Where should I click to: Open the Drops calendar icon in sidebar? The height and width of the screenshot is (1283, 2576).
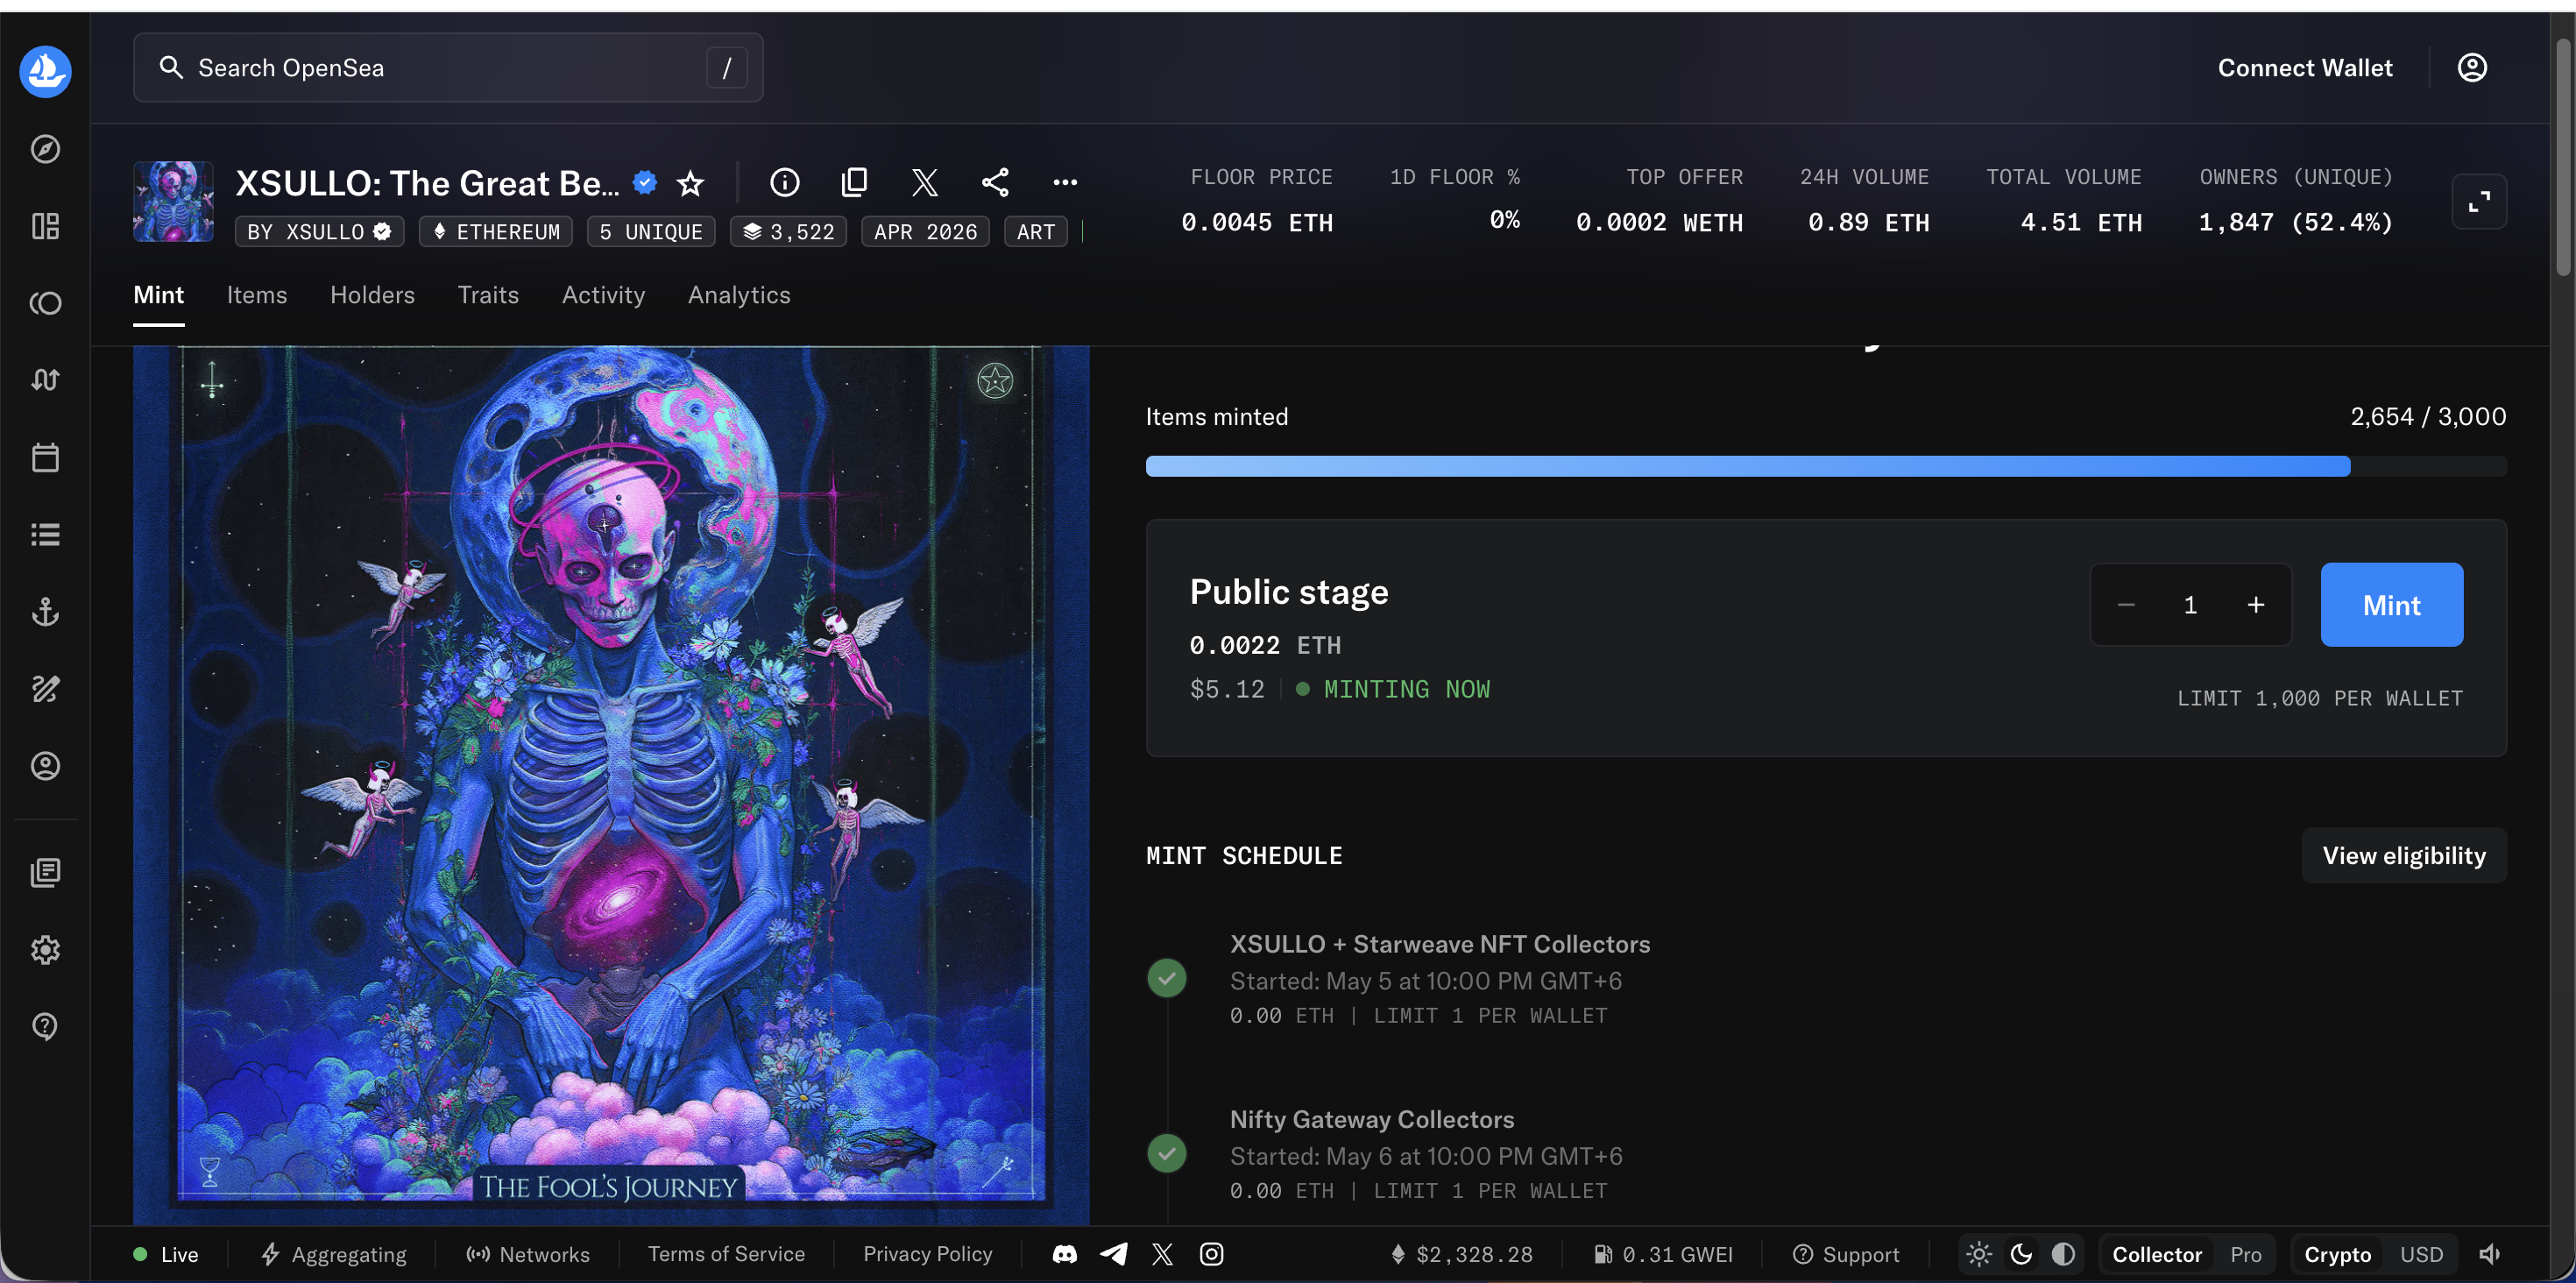point(45,457)
